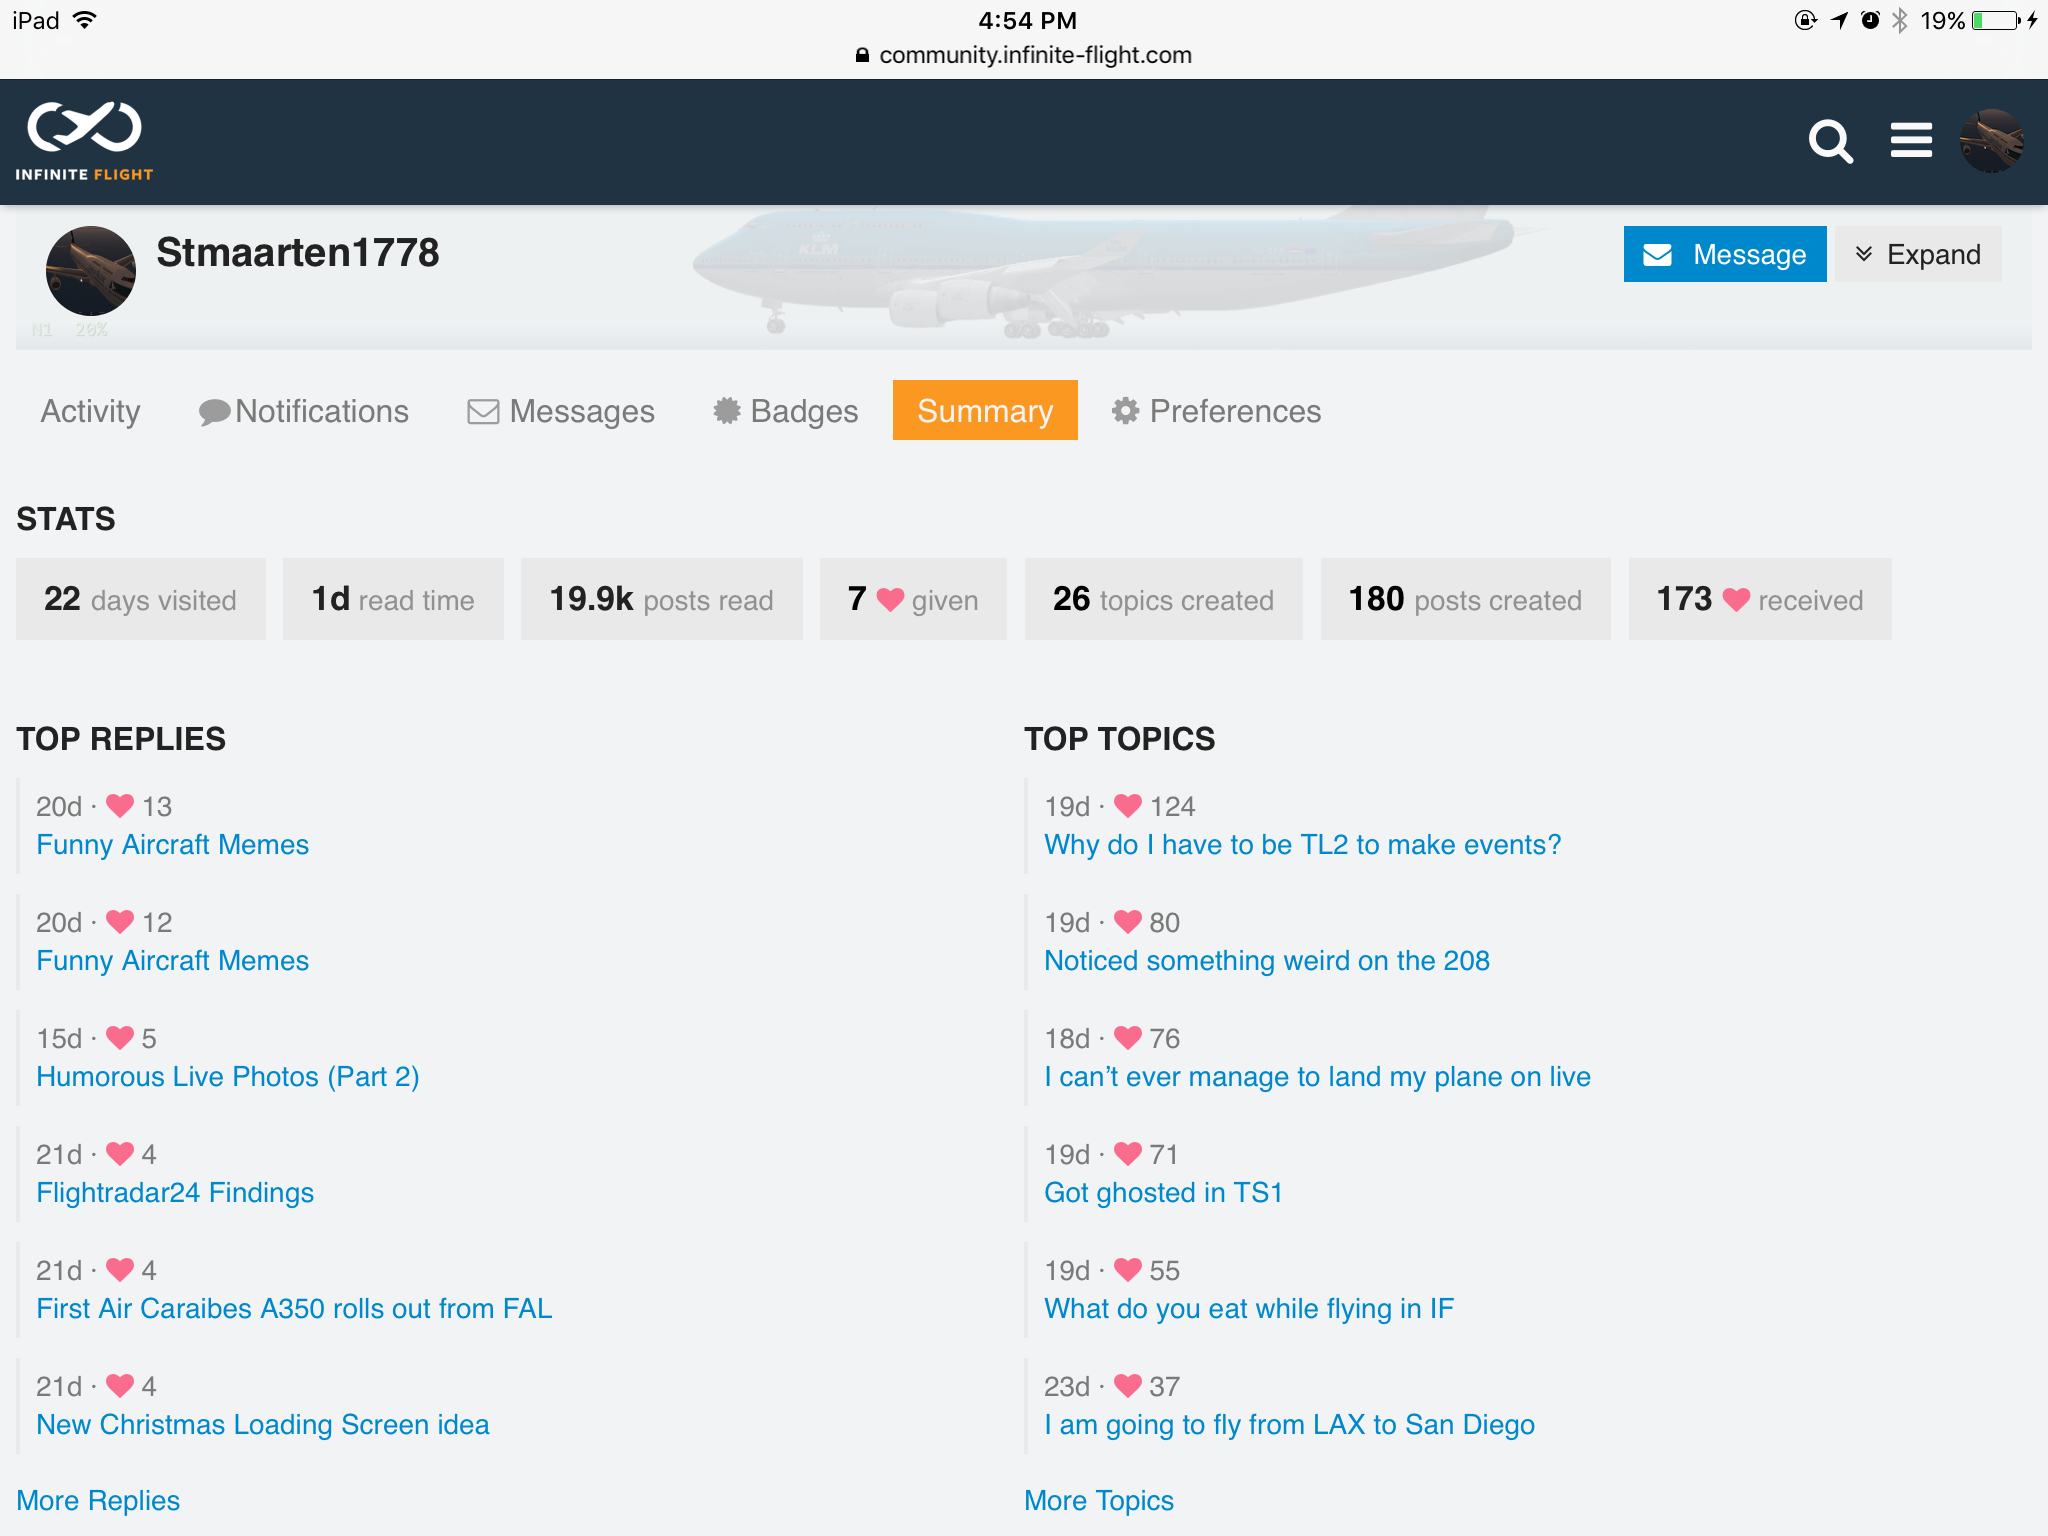The width and height of the screenshot is (2048, 1536).
Task: Switch to the Activity tab
Action: [x=90, y=411]
